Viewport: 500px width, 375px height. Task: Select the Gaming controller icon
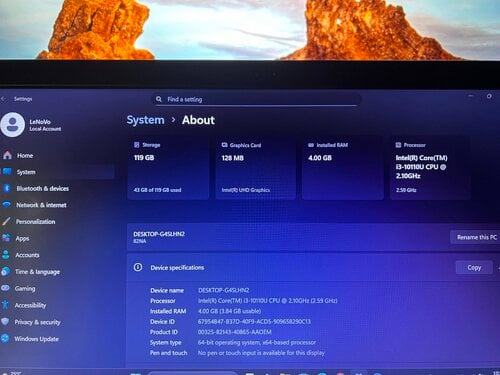click(x=5, y=288)
